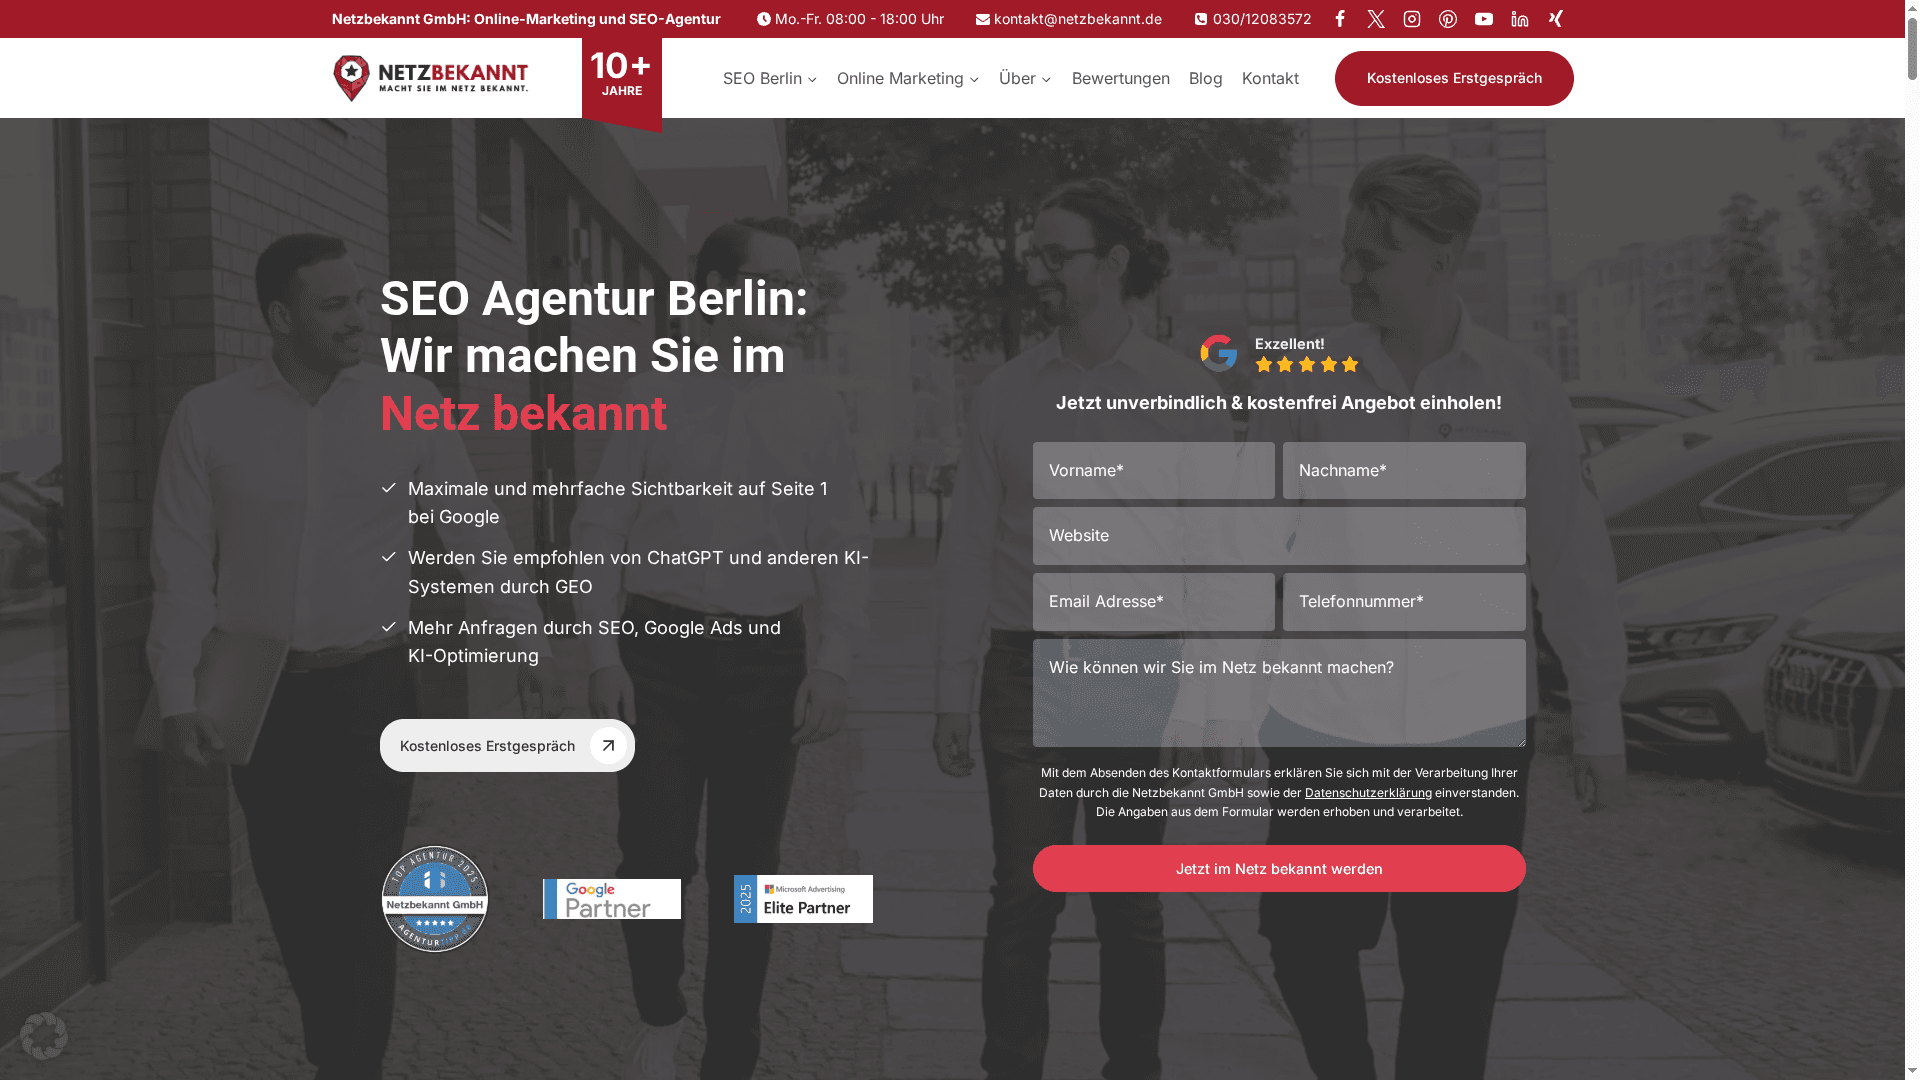Select the Blog menu item

(x=1205, y=78)
